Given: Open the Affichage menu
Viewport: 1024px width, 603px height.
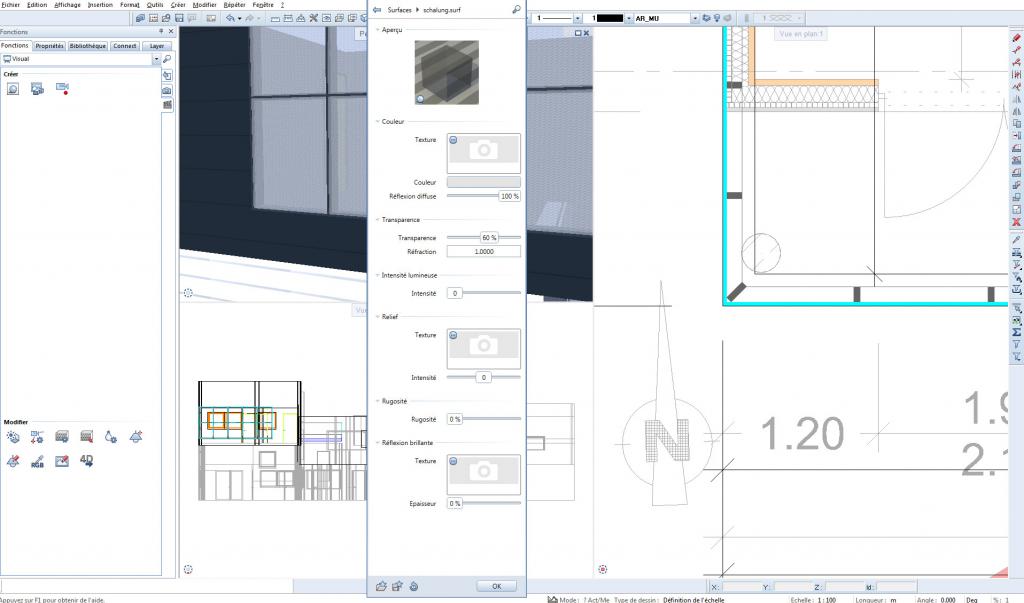Looking at the screenshot, I should click(67, 5).
